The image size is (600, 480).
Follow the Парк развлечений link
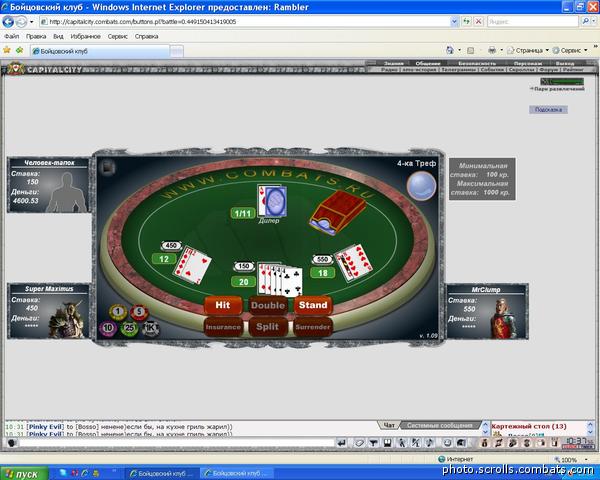point(559,89)
